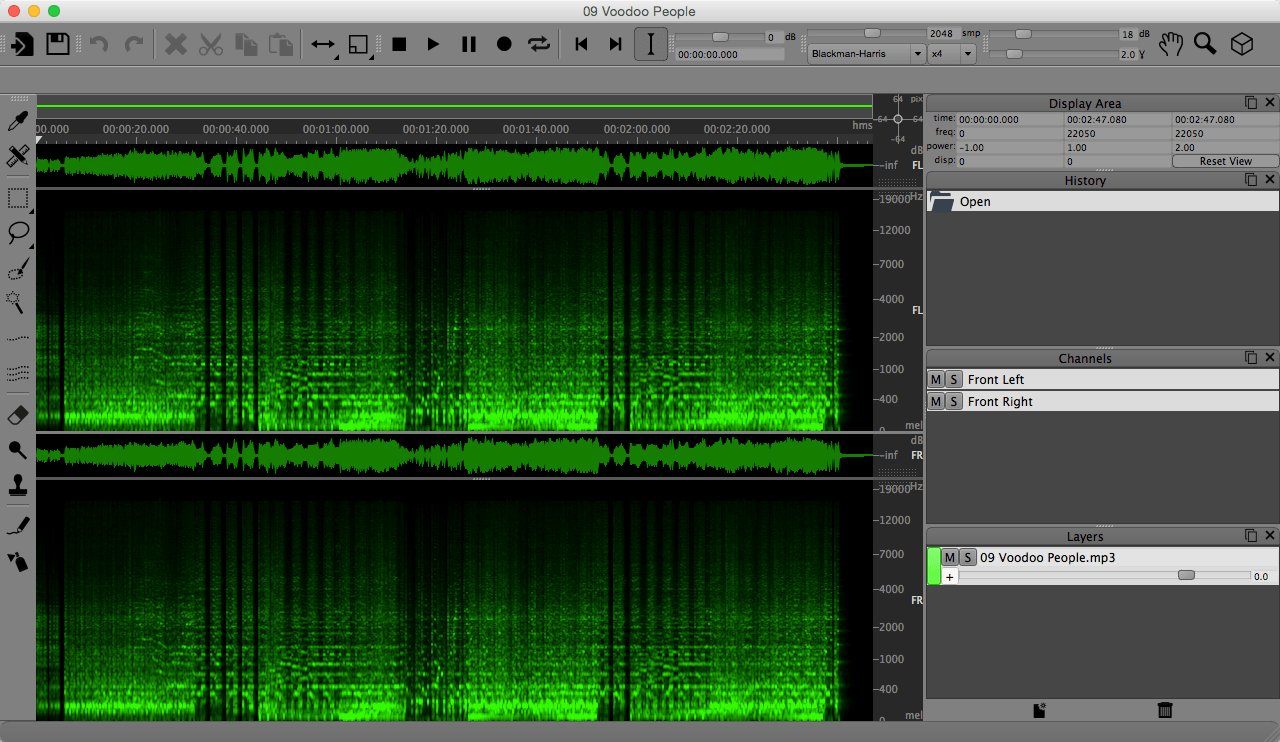Click the undo arrow icon

coord(98,44)
